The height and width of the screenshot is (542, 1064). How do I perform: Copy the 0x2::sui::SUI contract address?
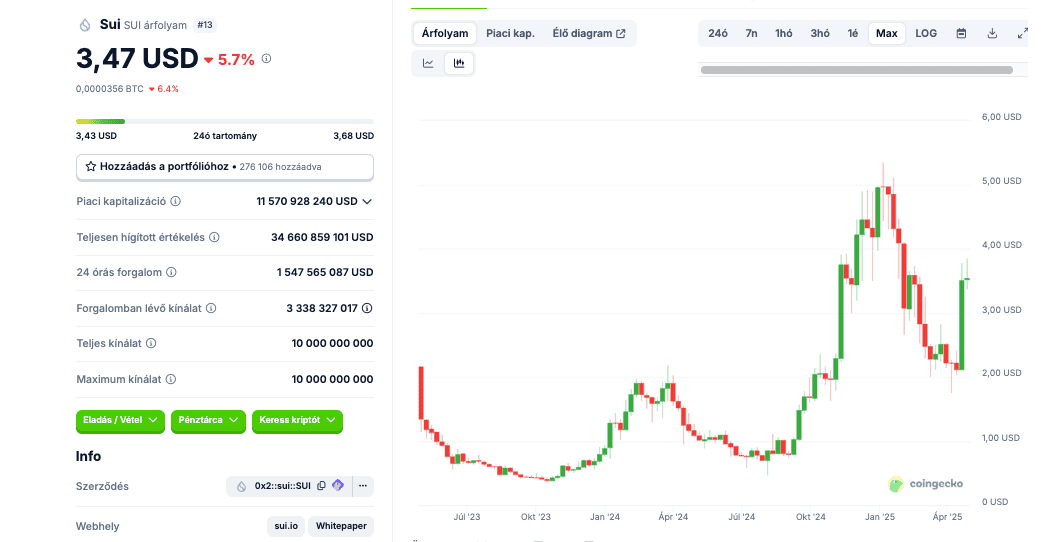[x=322, y=486]
